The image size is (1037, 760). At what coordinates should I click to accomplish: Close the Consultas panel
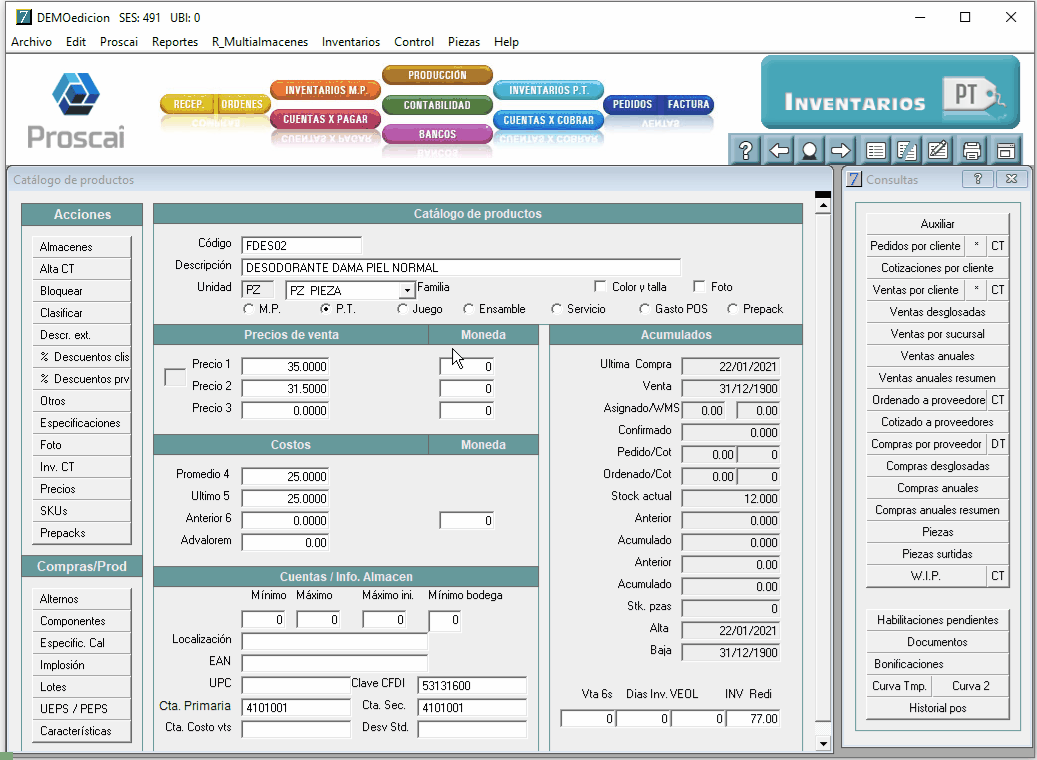1012,179
